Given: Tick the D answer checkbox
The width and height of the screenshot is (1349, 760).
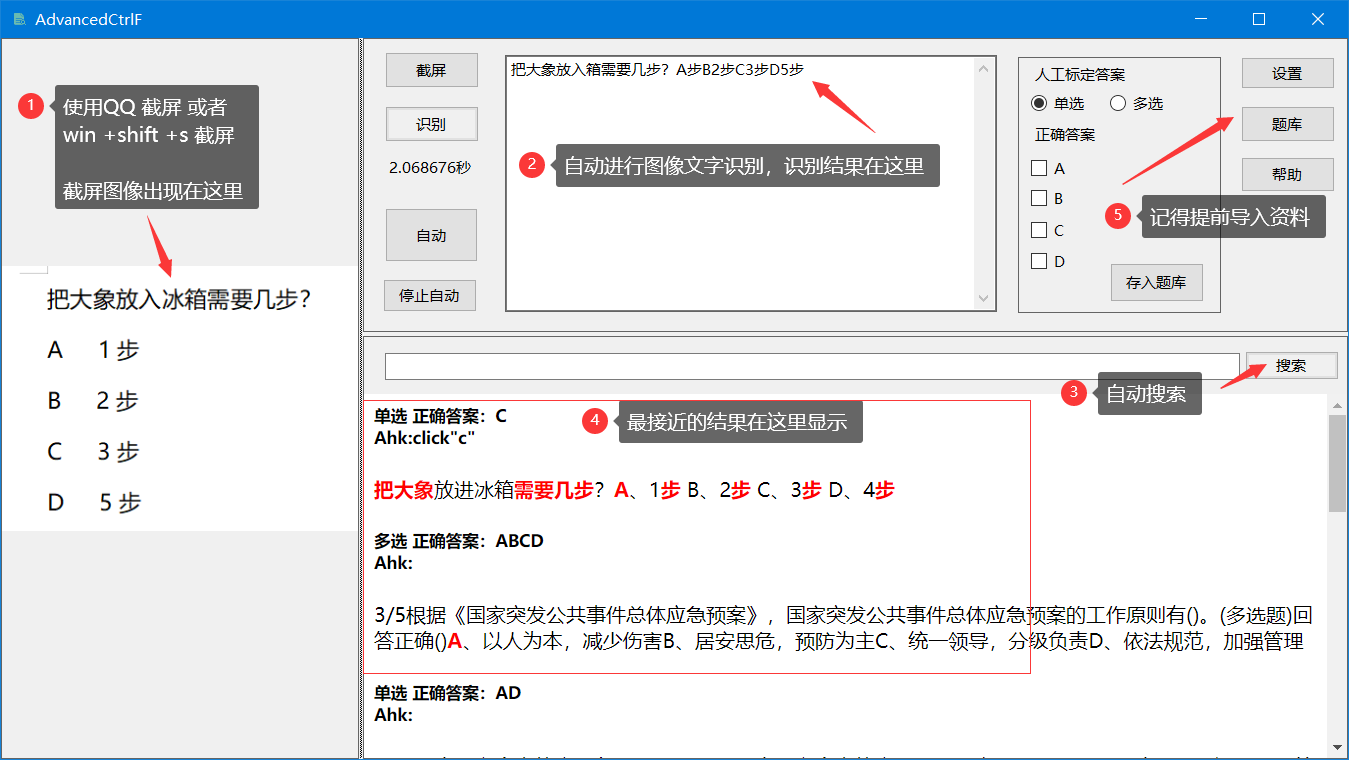Looking at the screenshot, I should pyautogui.click(x=1039, y=261).
